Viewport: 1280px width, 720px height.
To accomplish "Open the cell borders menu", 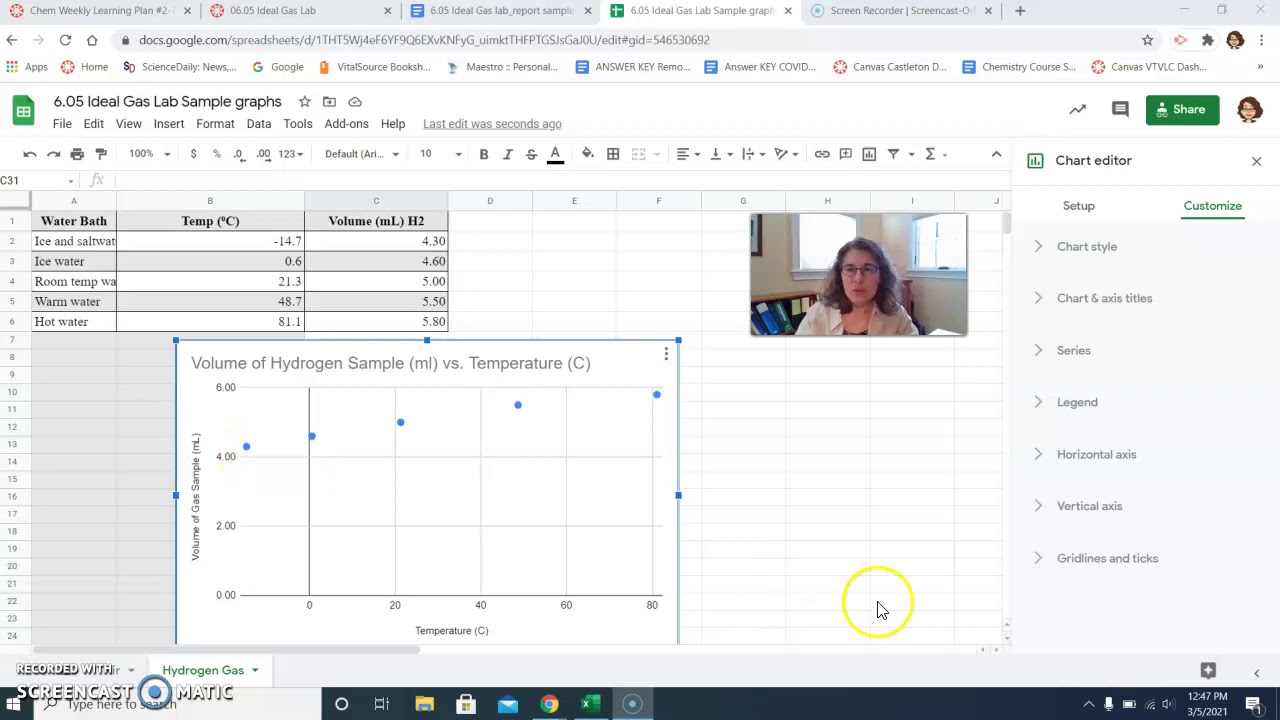I will pos(613,154).
